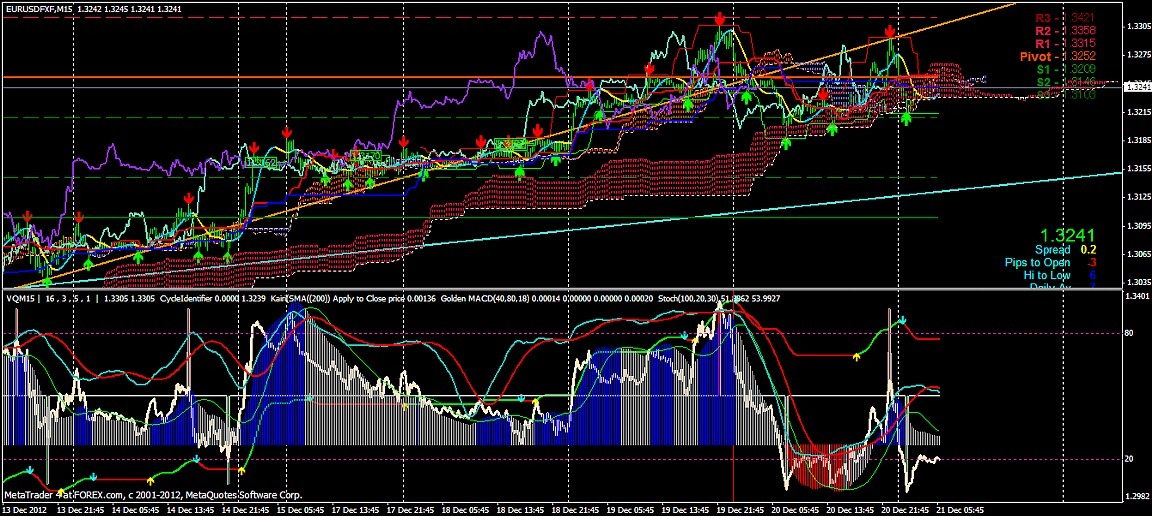
Task: Click the 20 level label on indicator scale
Action: click(1128, 459)
